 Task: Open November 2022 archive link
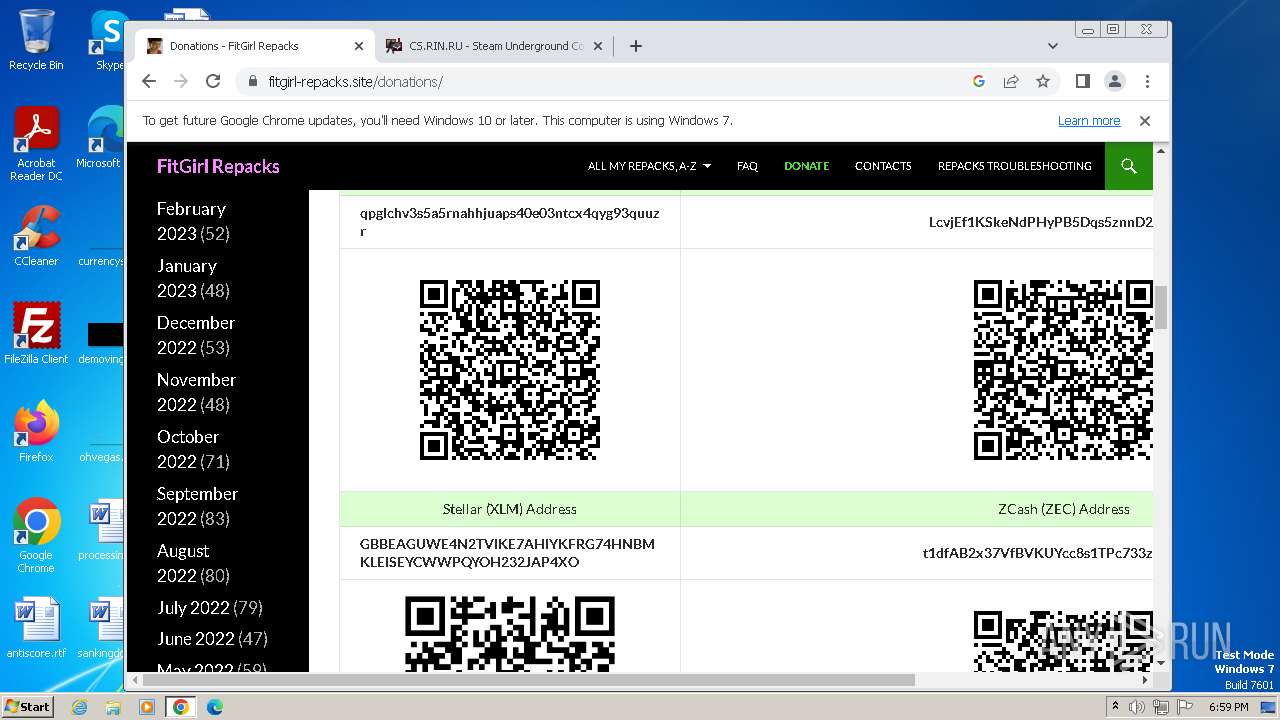pos(196,392)
